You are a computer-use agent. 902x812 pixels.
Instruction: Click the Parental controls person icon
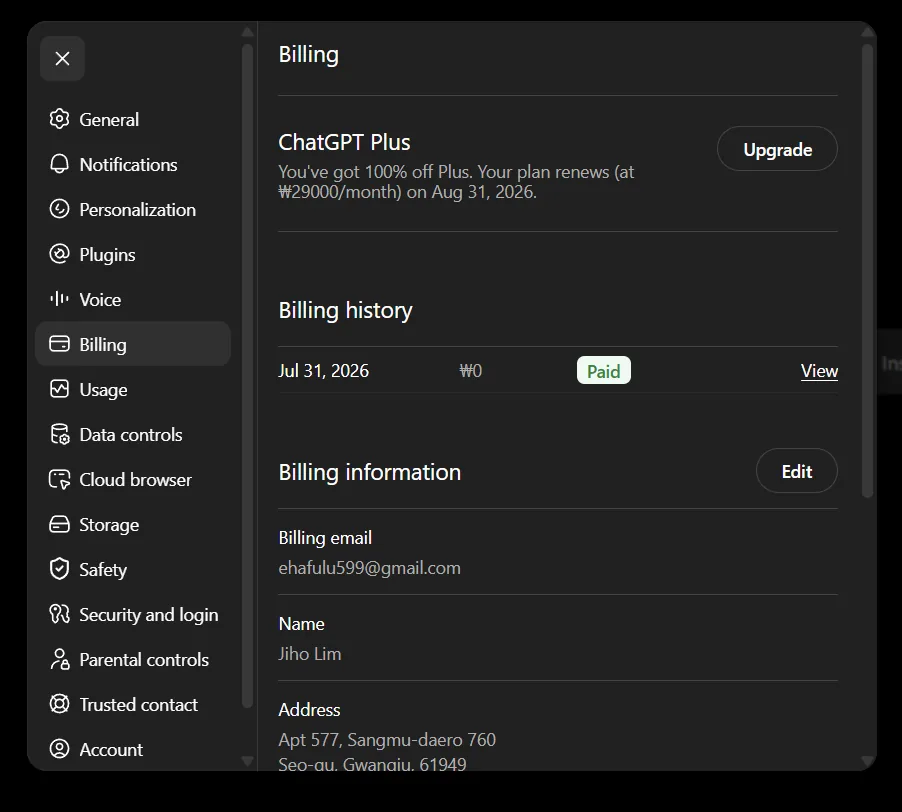59,659
